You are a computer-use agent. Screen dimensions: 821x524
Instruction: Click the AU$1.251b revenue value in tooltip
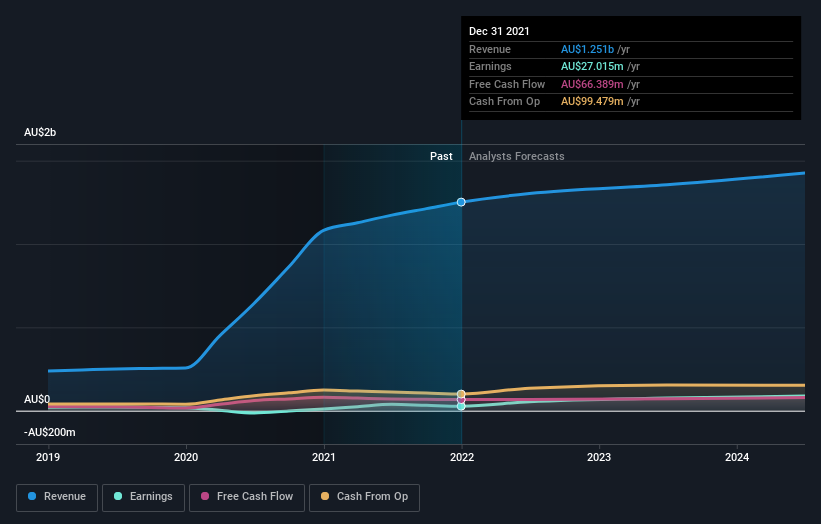[587, 49]
